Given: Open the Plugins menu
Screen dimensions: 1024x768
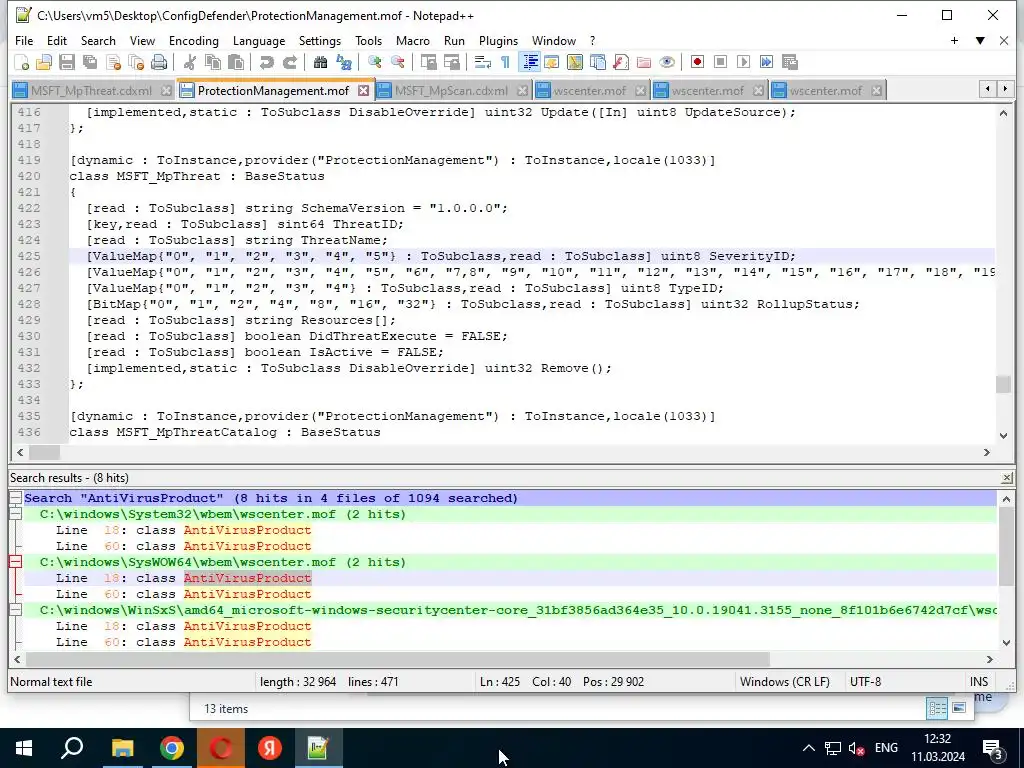Looking at the screenshot, I should [498, 40].
